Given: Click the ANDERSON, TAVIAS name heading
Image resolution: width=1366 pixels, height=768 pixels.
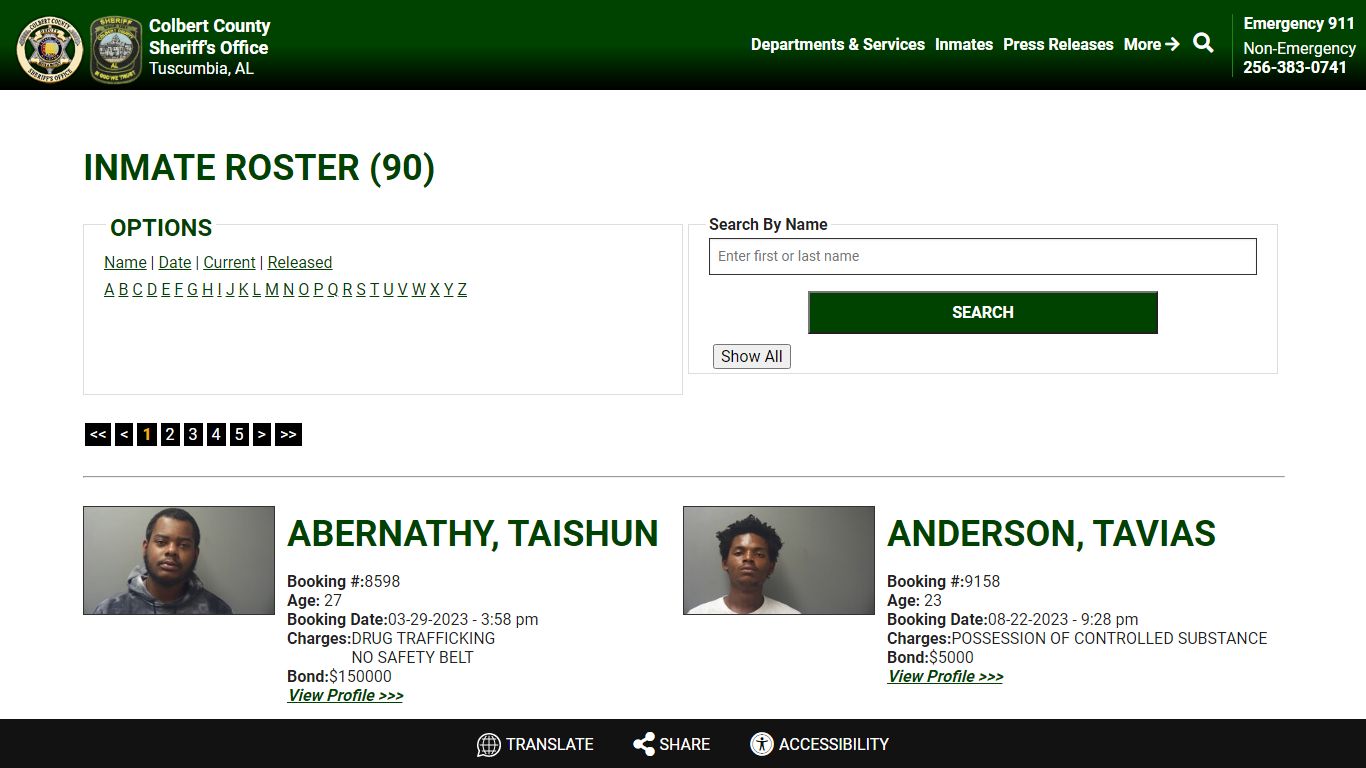Looking at the screenshot, I should click(1051, 533).
